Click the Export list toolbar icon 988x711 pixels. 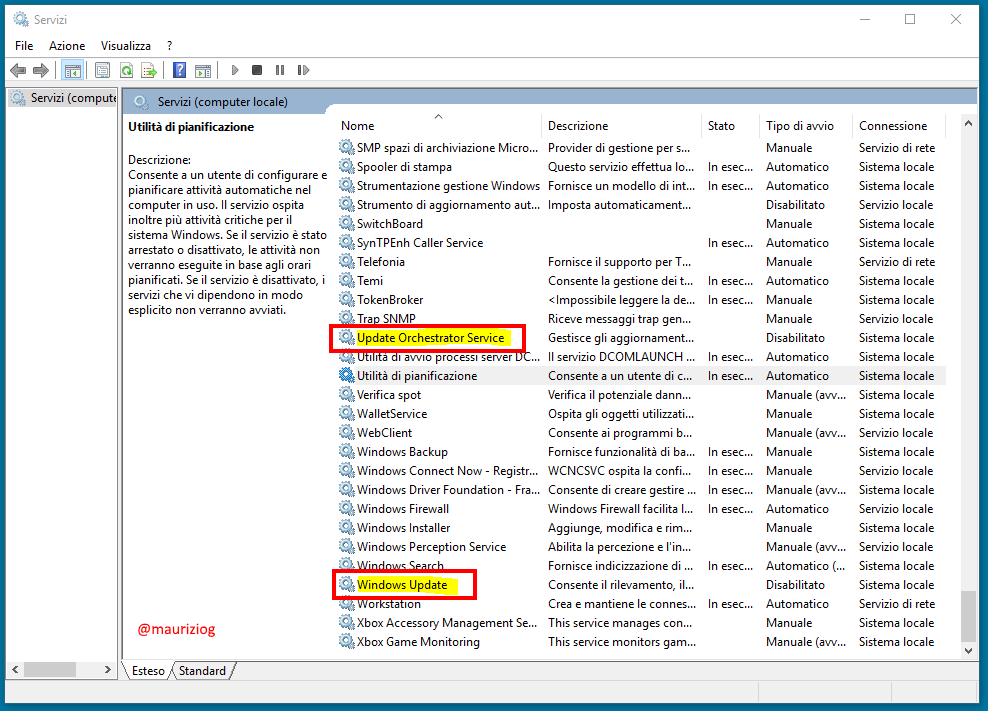[149, 70]
